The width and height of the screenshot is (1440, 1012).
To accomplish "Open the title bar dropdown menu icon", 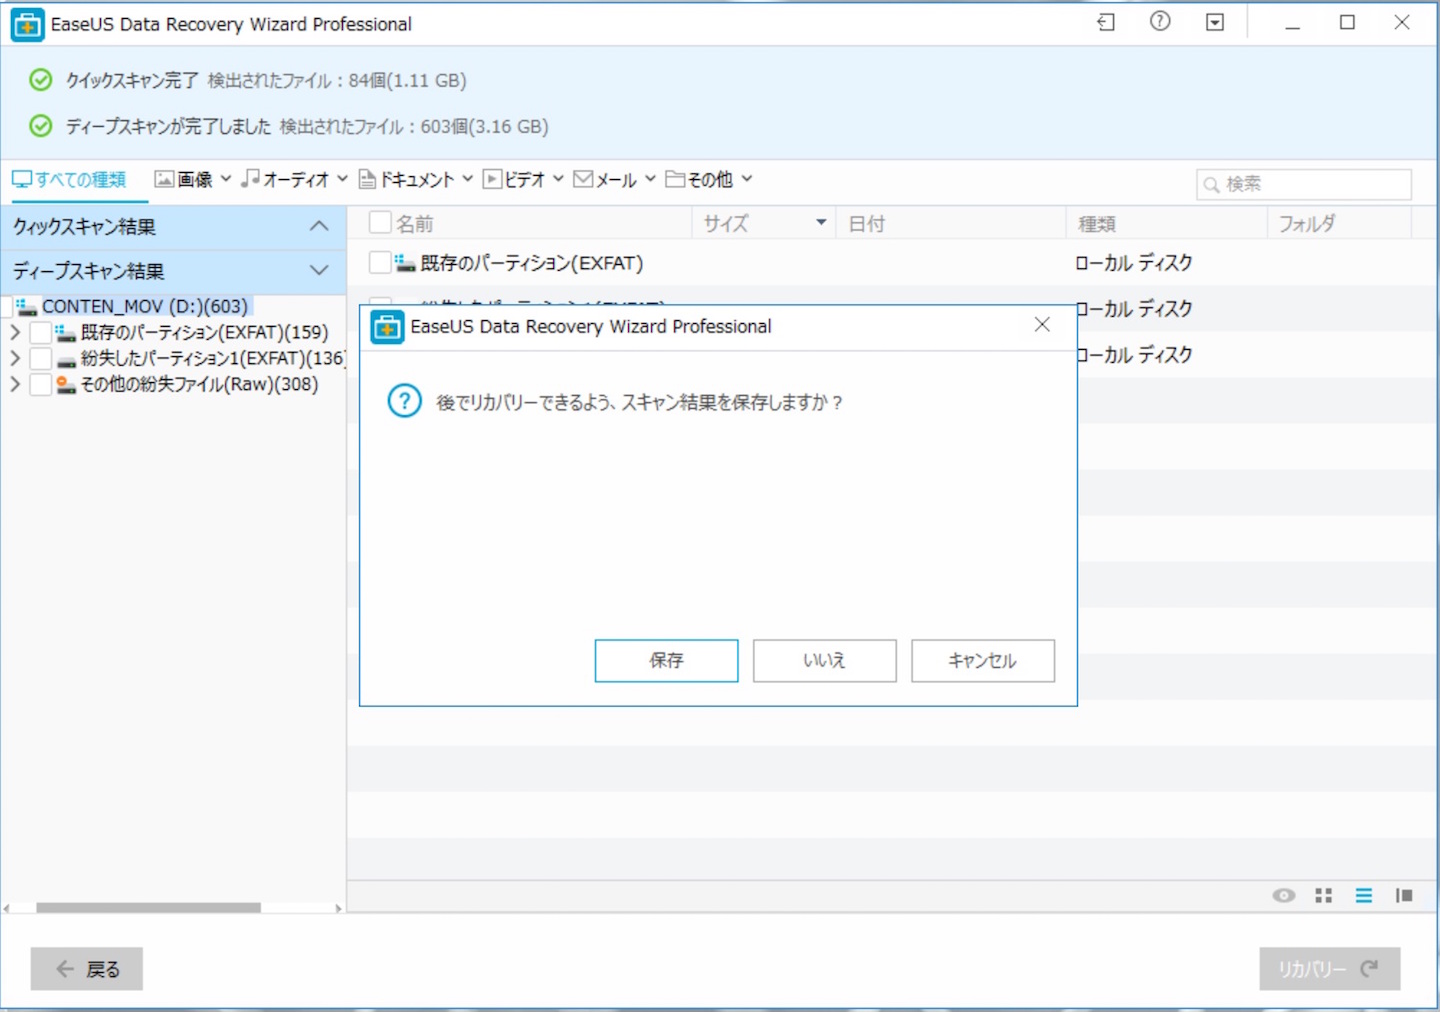I will 1215,22.
